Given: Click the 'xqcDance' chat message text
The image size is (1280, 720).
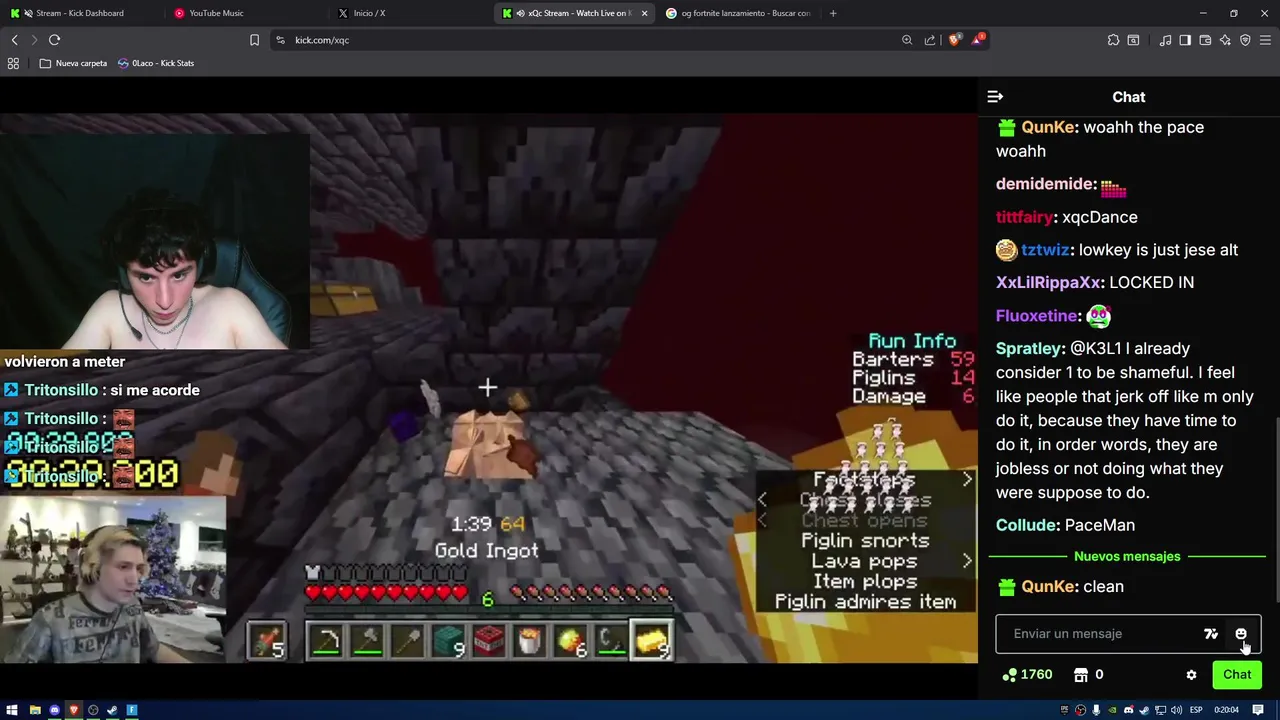Looking at the screenshot, I should (1100, 217).
